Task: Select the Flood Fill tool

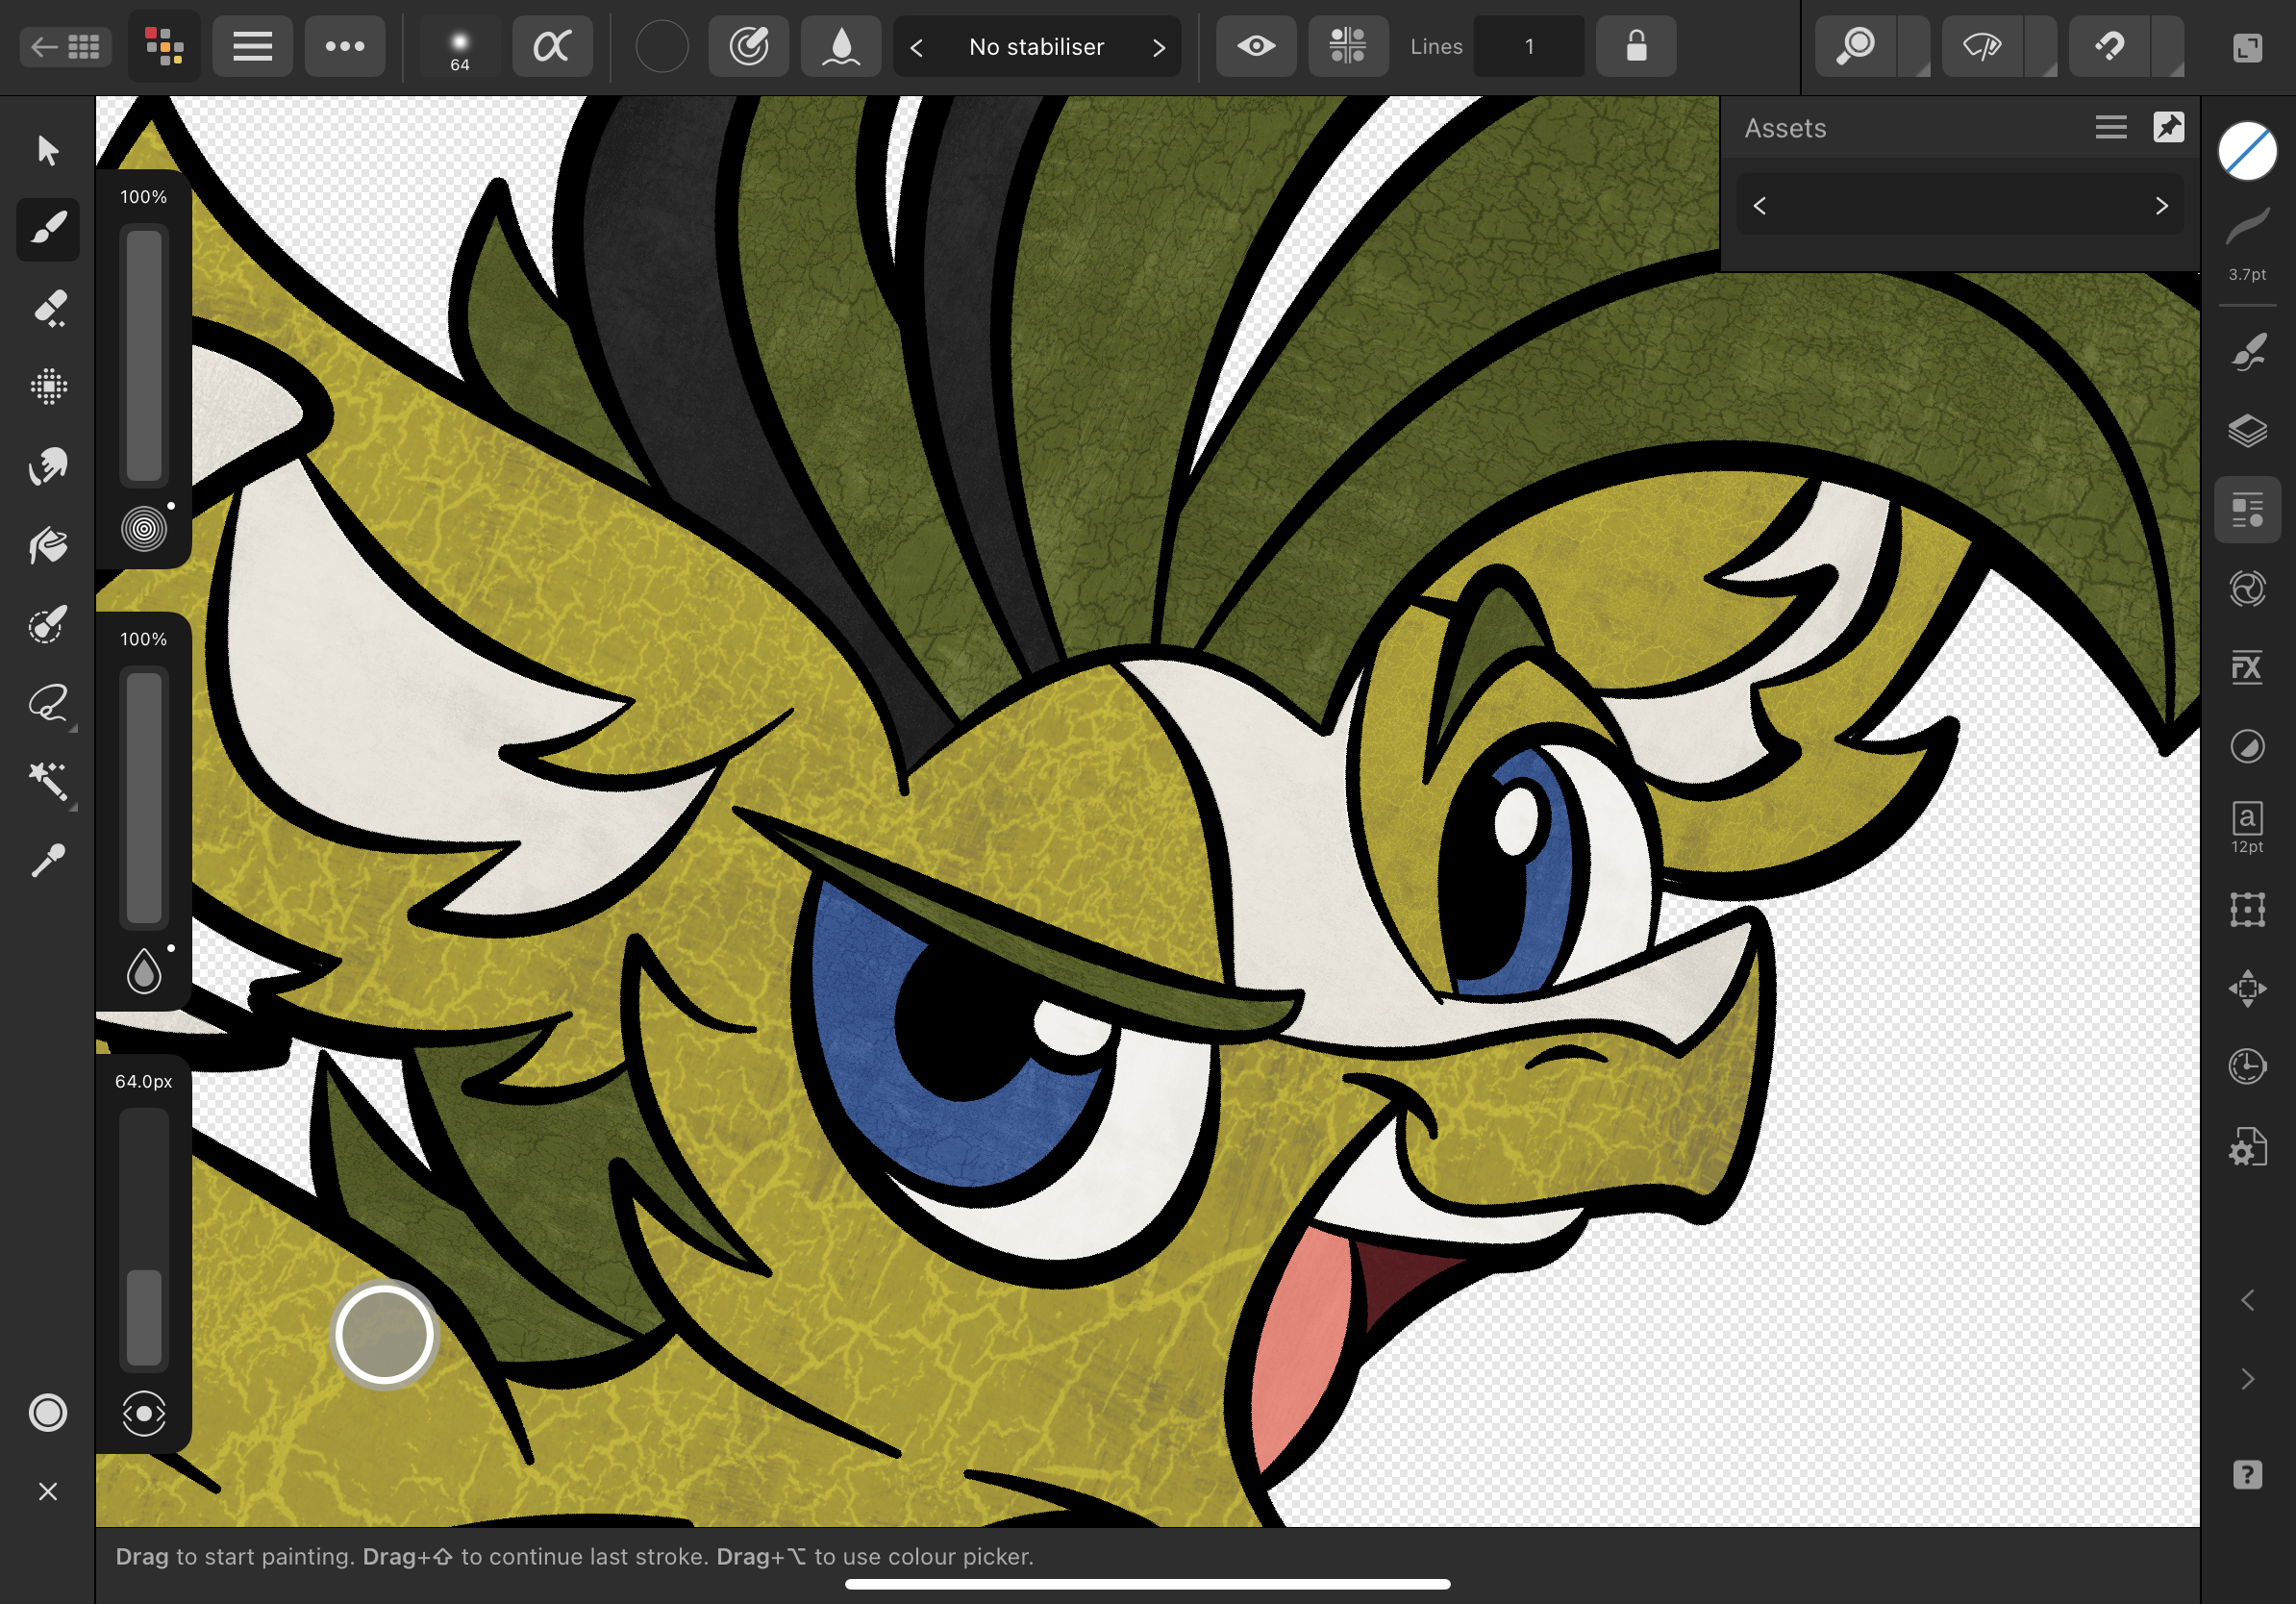Action: tap(48, 545)
